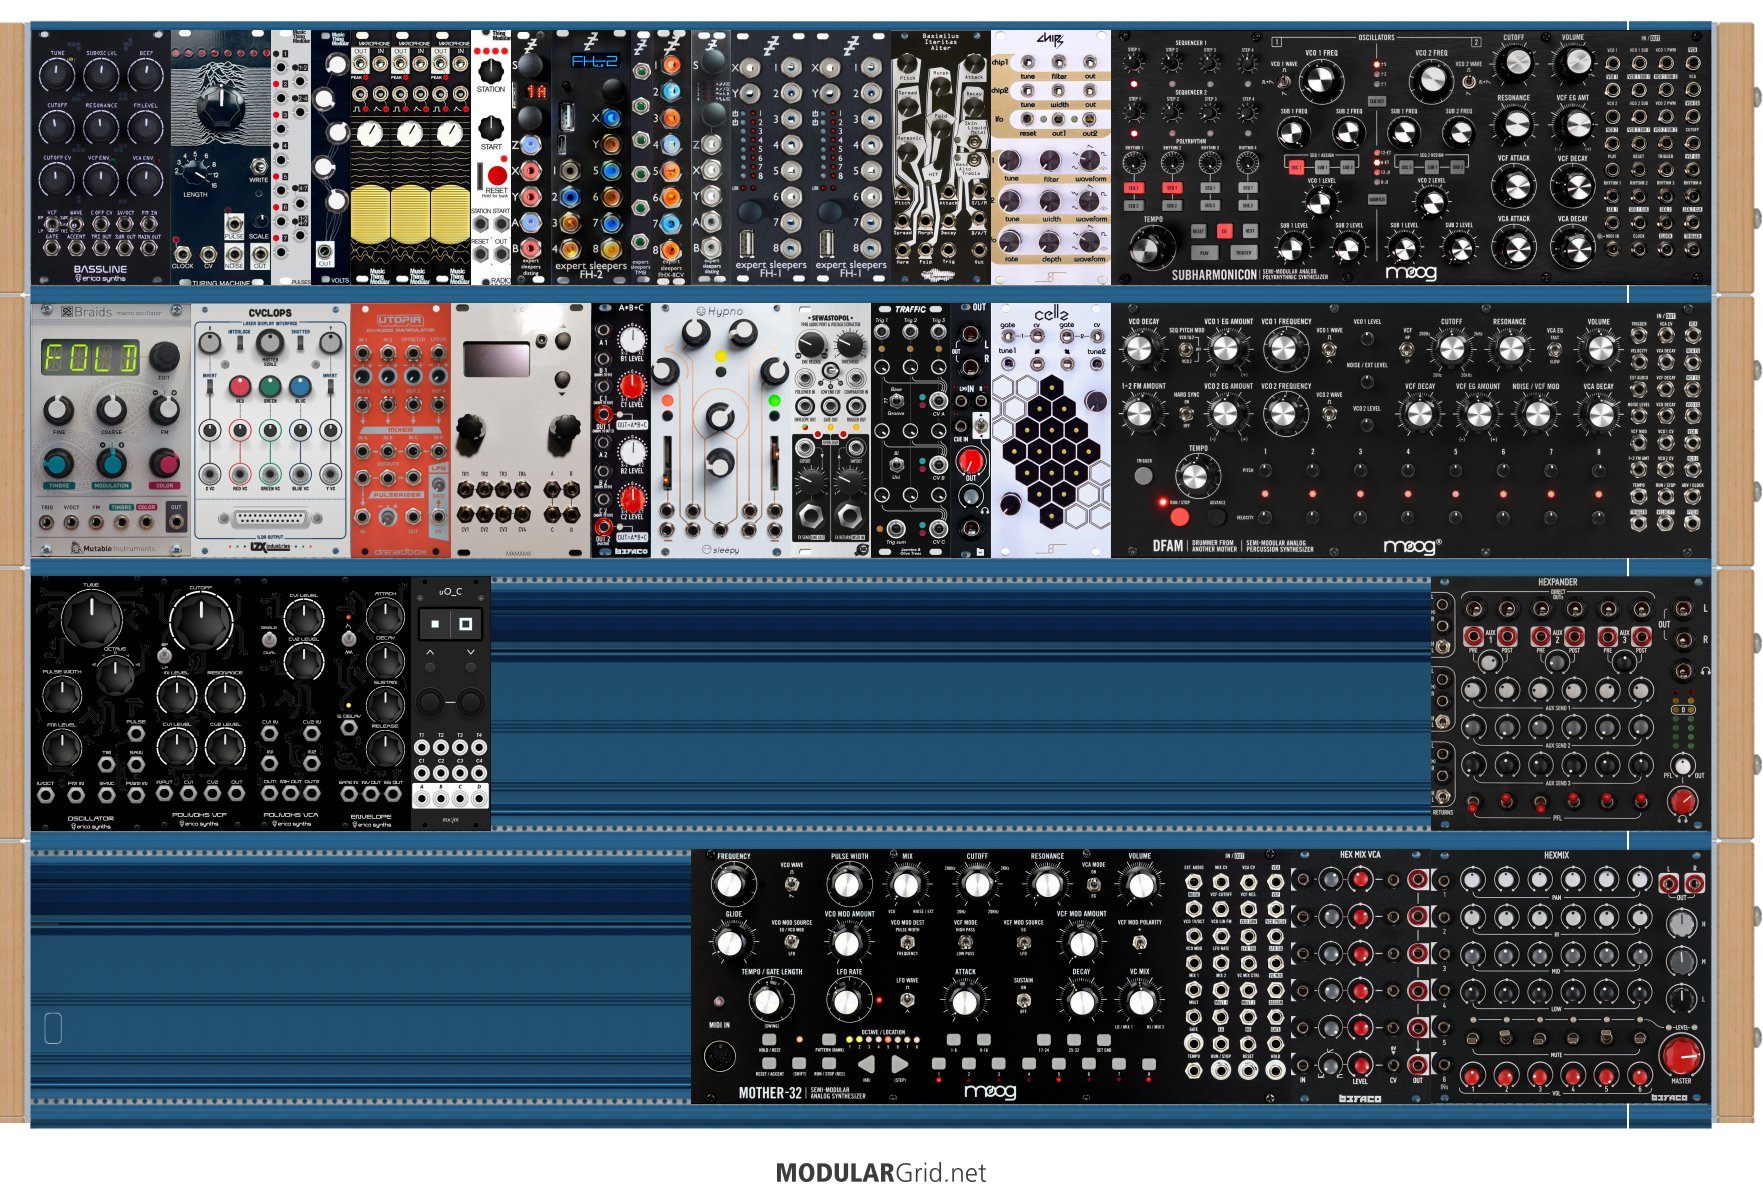1763x1194 pixels.
Task: Click the Mother-32 left arrow KB button
Action: pyautogui.click(x=867, y=1065)
